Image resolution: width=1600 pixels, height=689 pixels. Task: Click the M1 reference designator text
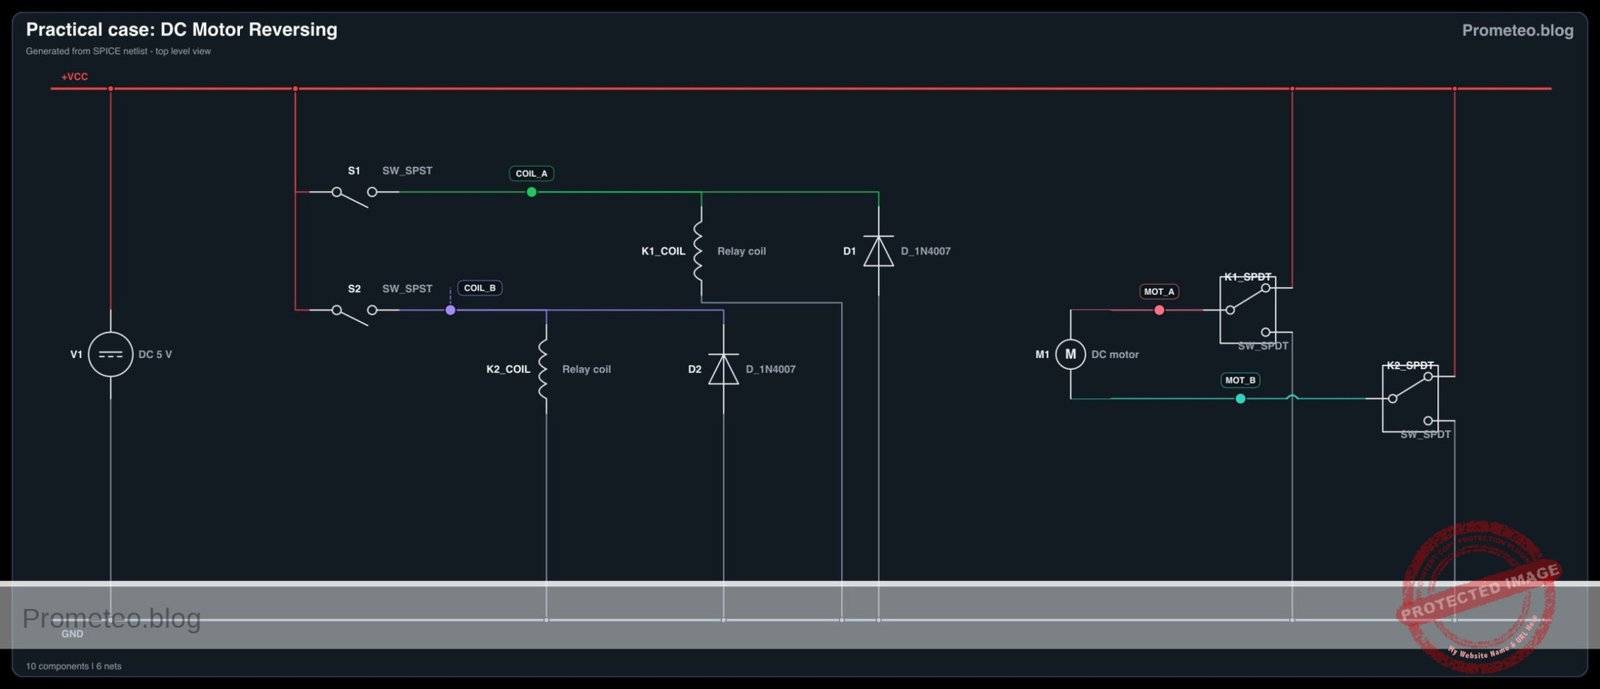[1042, 354]
